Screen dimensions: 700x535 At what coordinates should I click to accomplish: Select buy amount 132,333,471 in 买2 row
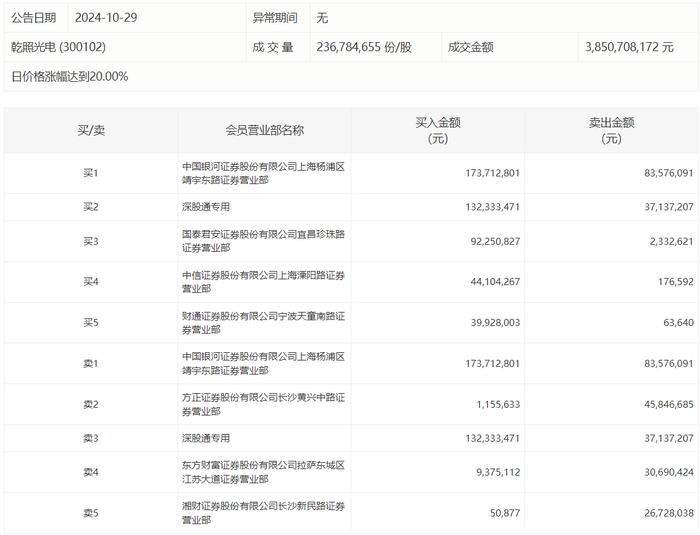click(492, 207)
